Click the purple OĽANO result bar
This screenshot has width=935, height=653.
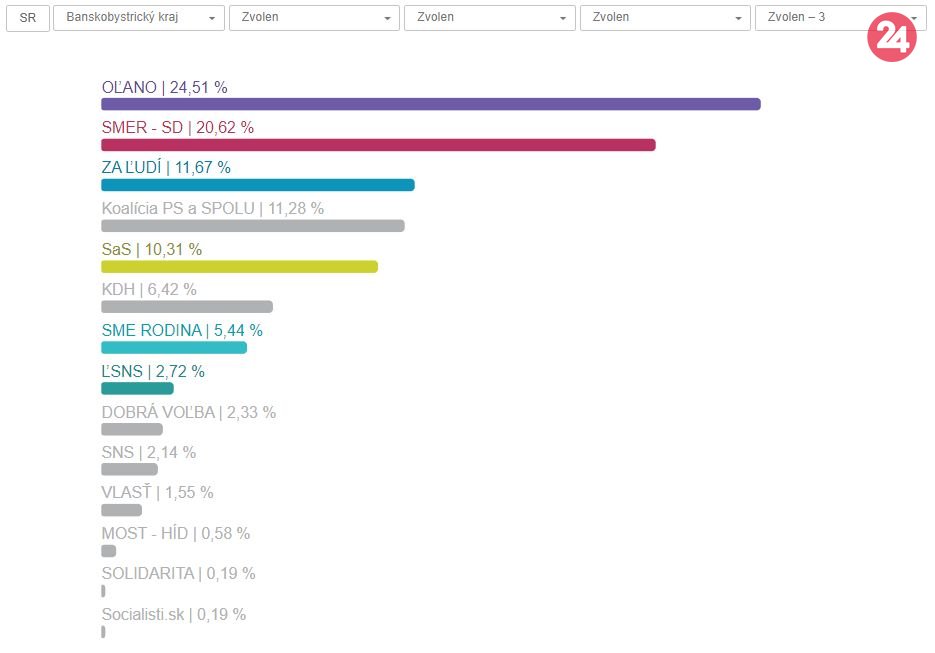[430, 104]
